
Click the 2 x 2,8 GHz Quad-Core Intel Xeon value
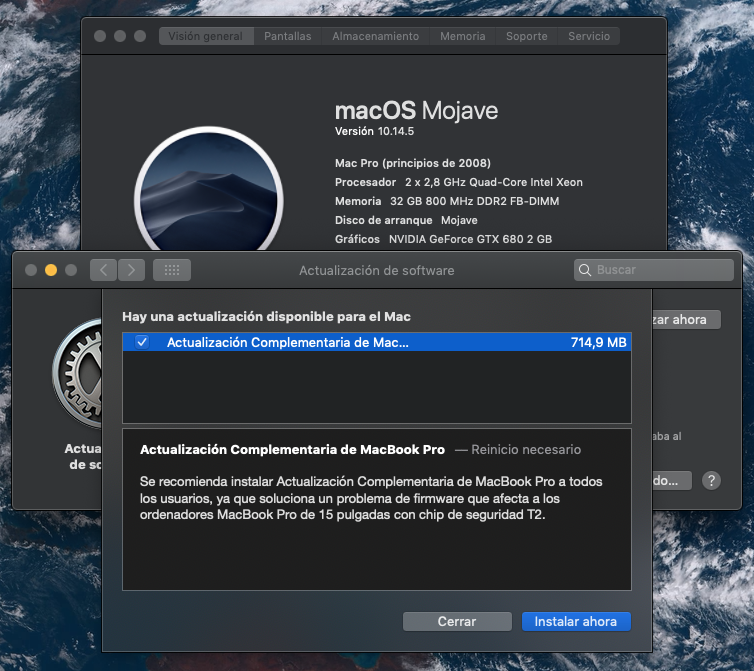point(494,182)
